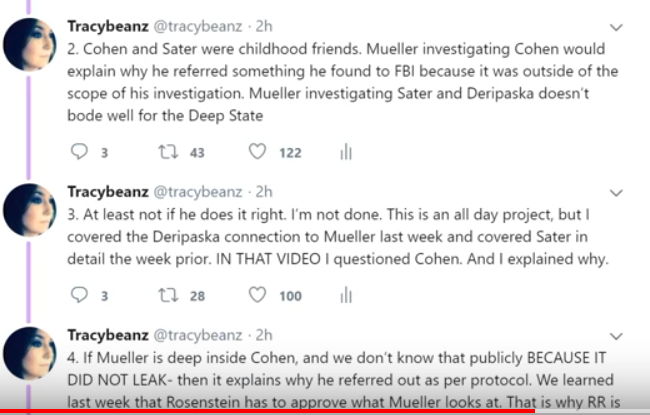Click the avatar beside tweet 4

(31, 355)
